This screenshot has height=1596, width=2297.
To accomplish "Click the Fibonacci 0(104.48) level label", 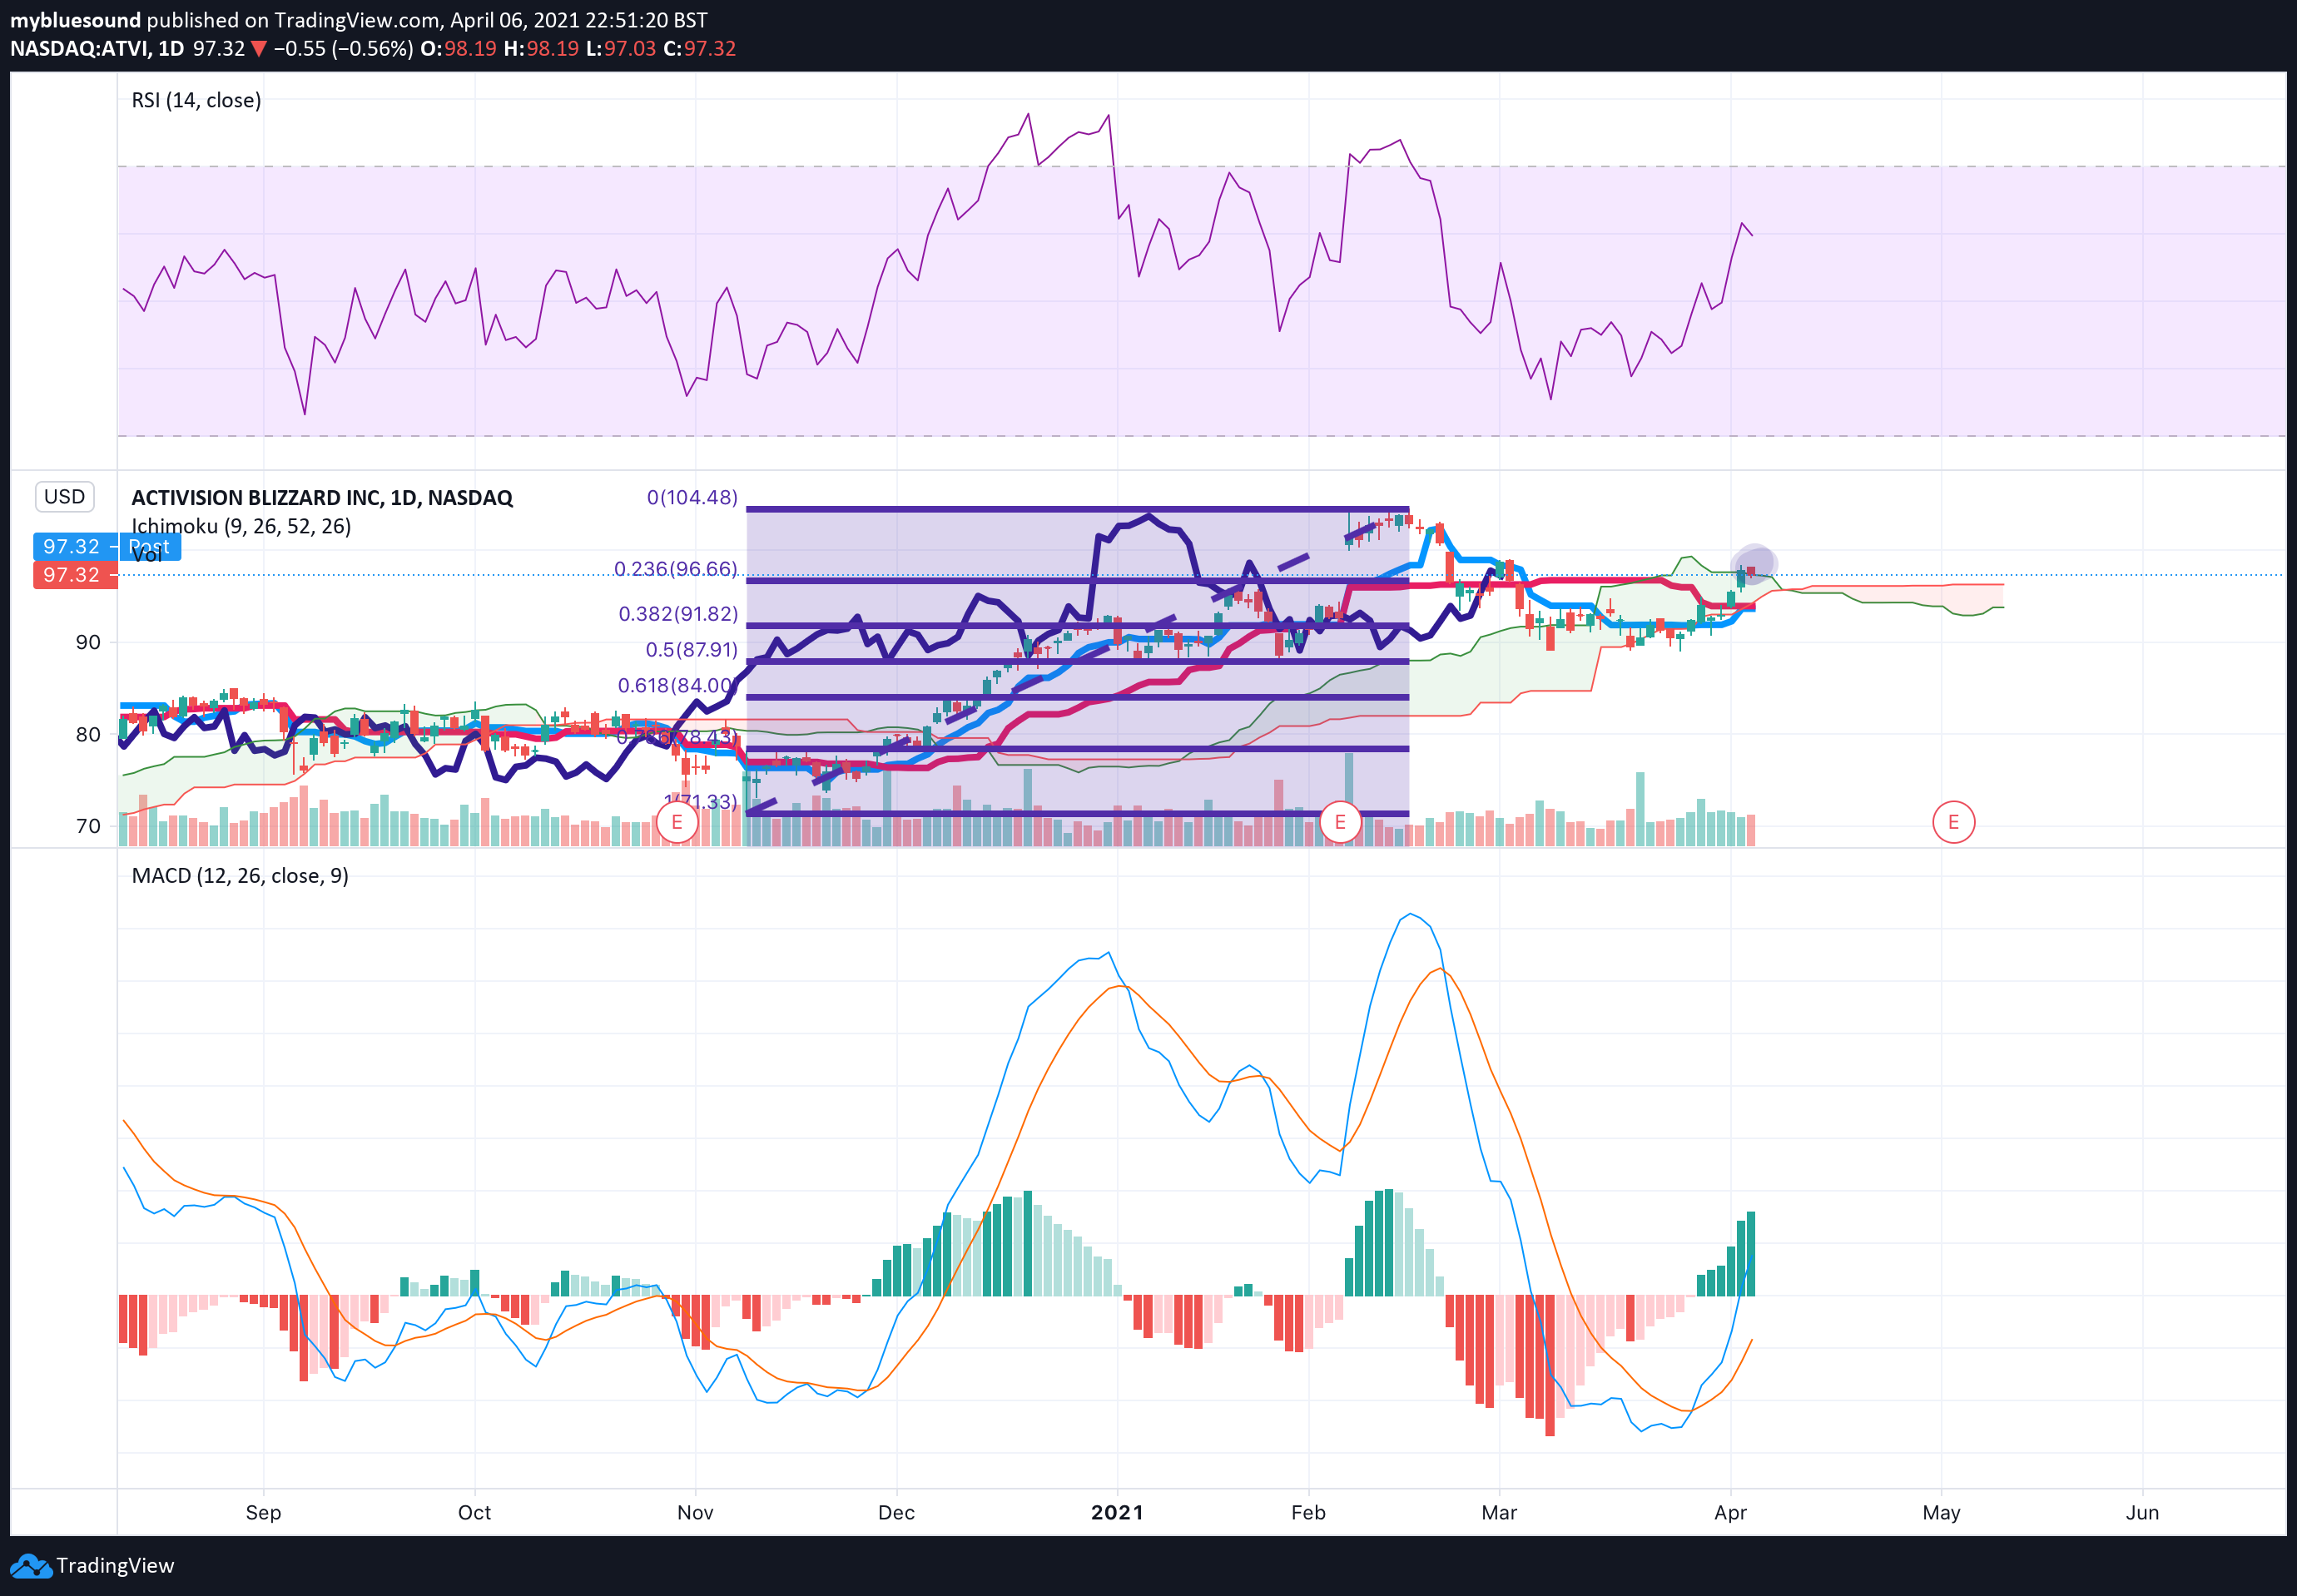I will point(692,497).
